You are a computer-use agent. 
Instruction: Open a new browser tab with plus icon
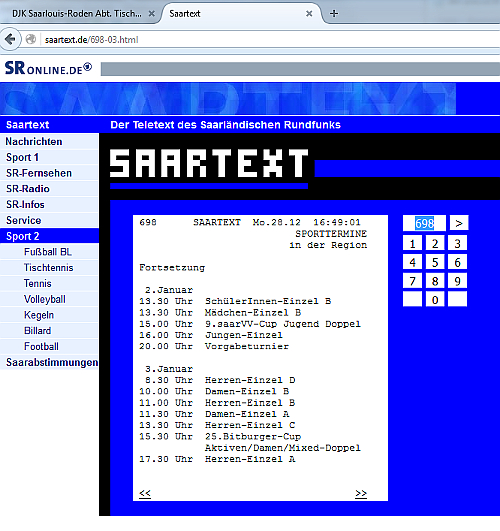(x=334, y=14)
